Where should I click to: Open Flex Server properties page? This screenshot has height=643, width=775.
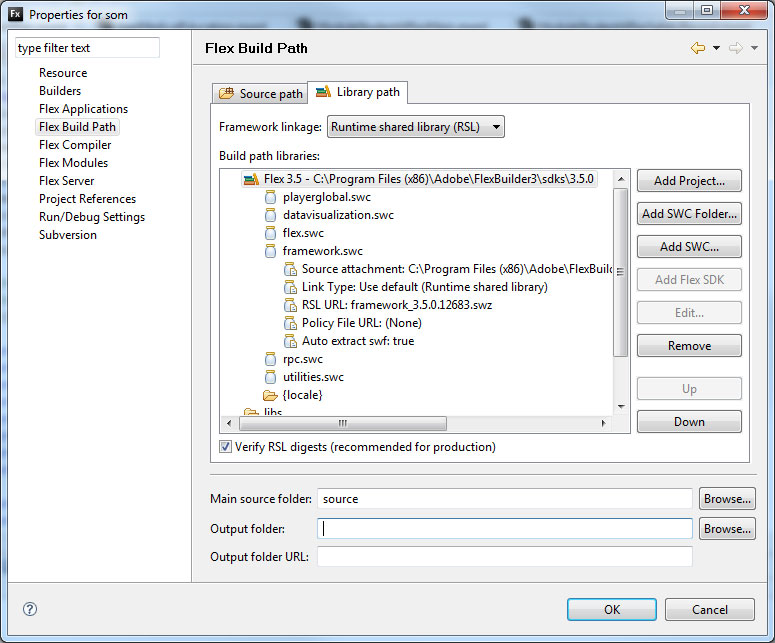[x=66, y=181]
